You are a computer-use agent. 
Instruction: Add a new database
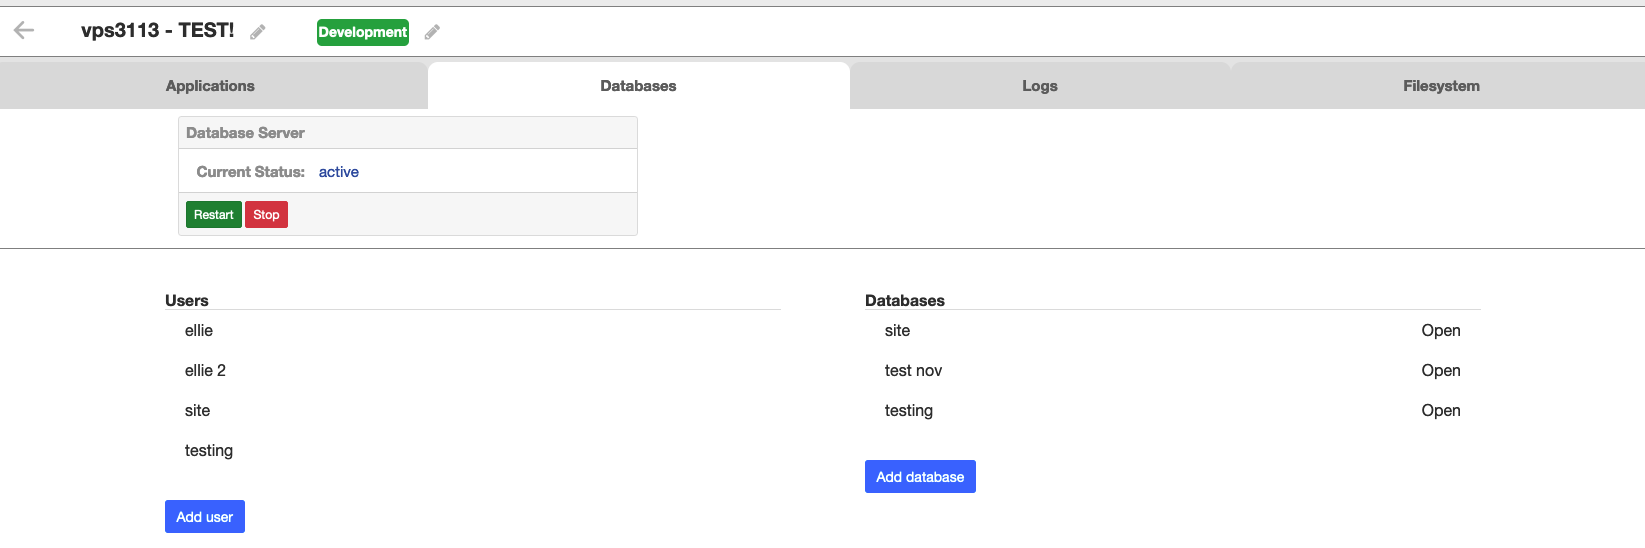click(x=920, y=477)
